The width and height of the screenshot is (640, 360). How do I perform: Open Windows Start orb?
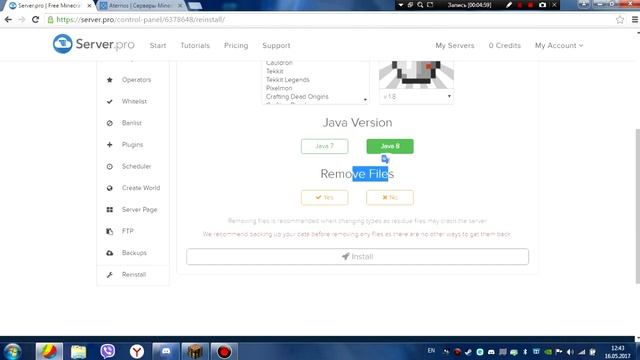coord(13,351)
